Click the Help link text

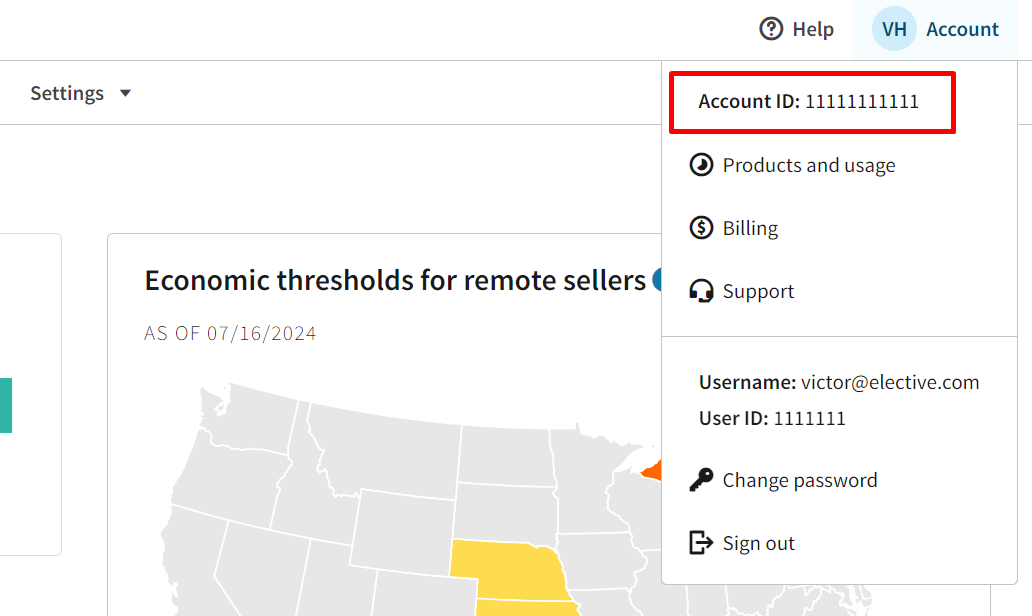[813, 29]
